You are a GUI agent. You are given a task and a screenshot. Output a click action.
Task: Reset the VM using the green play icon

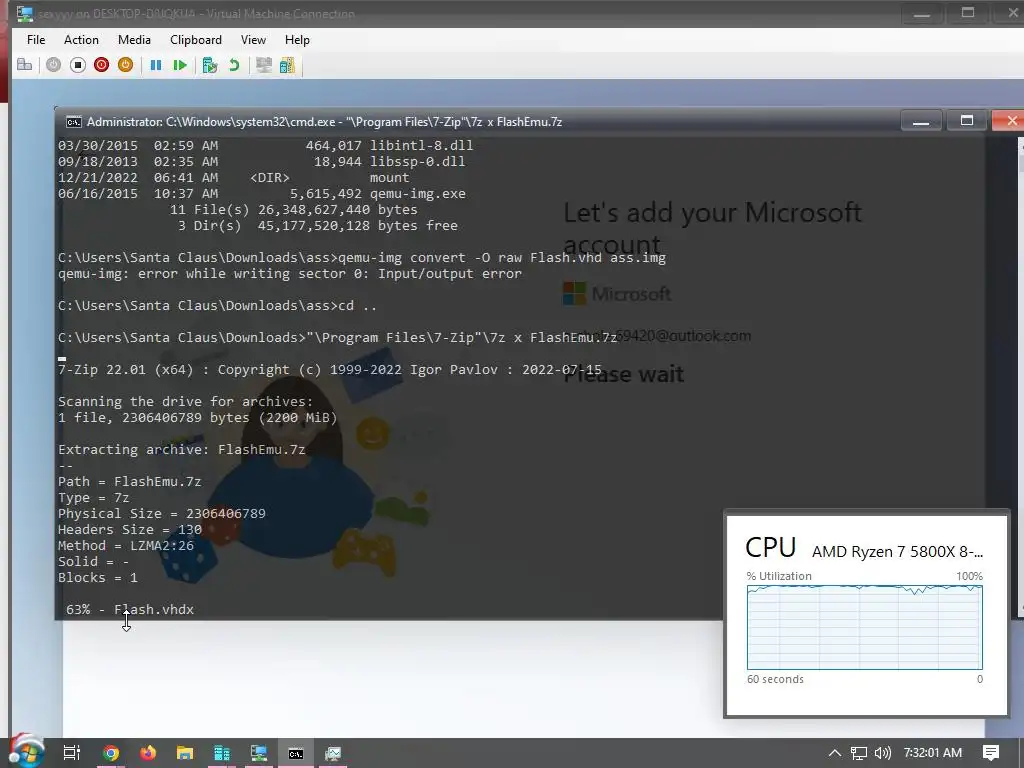point(180,65)
